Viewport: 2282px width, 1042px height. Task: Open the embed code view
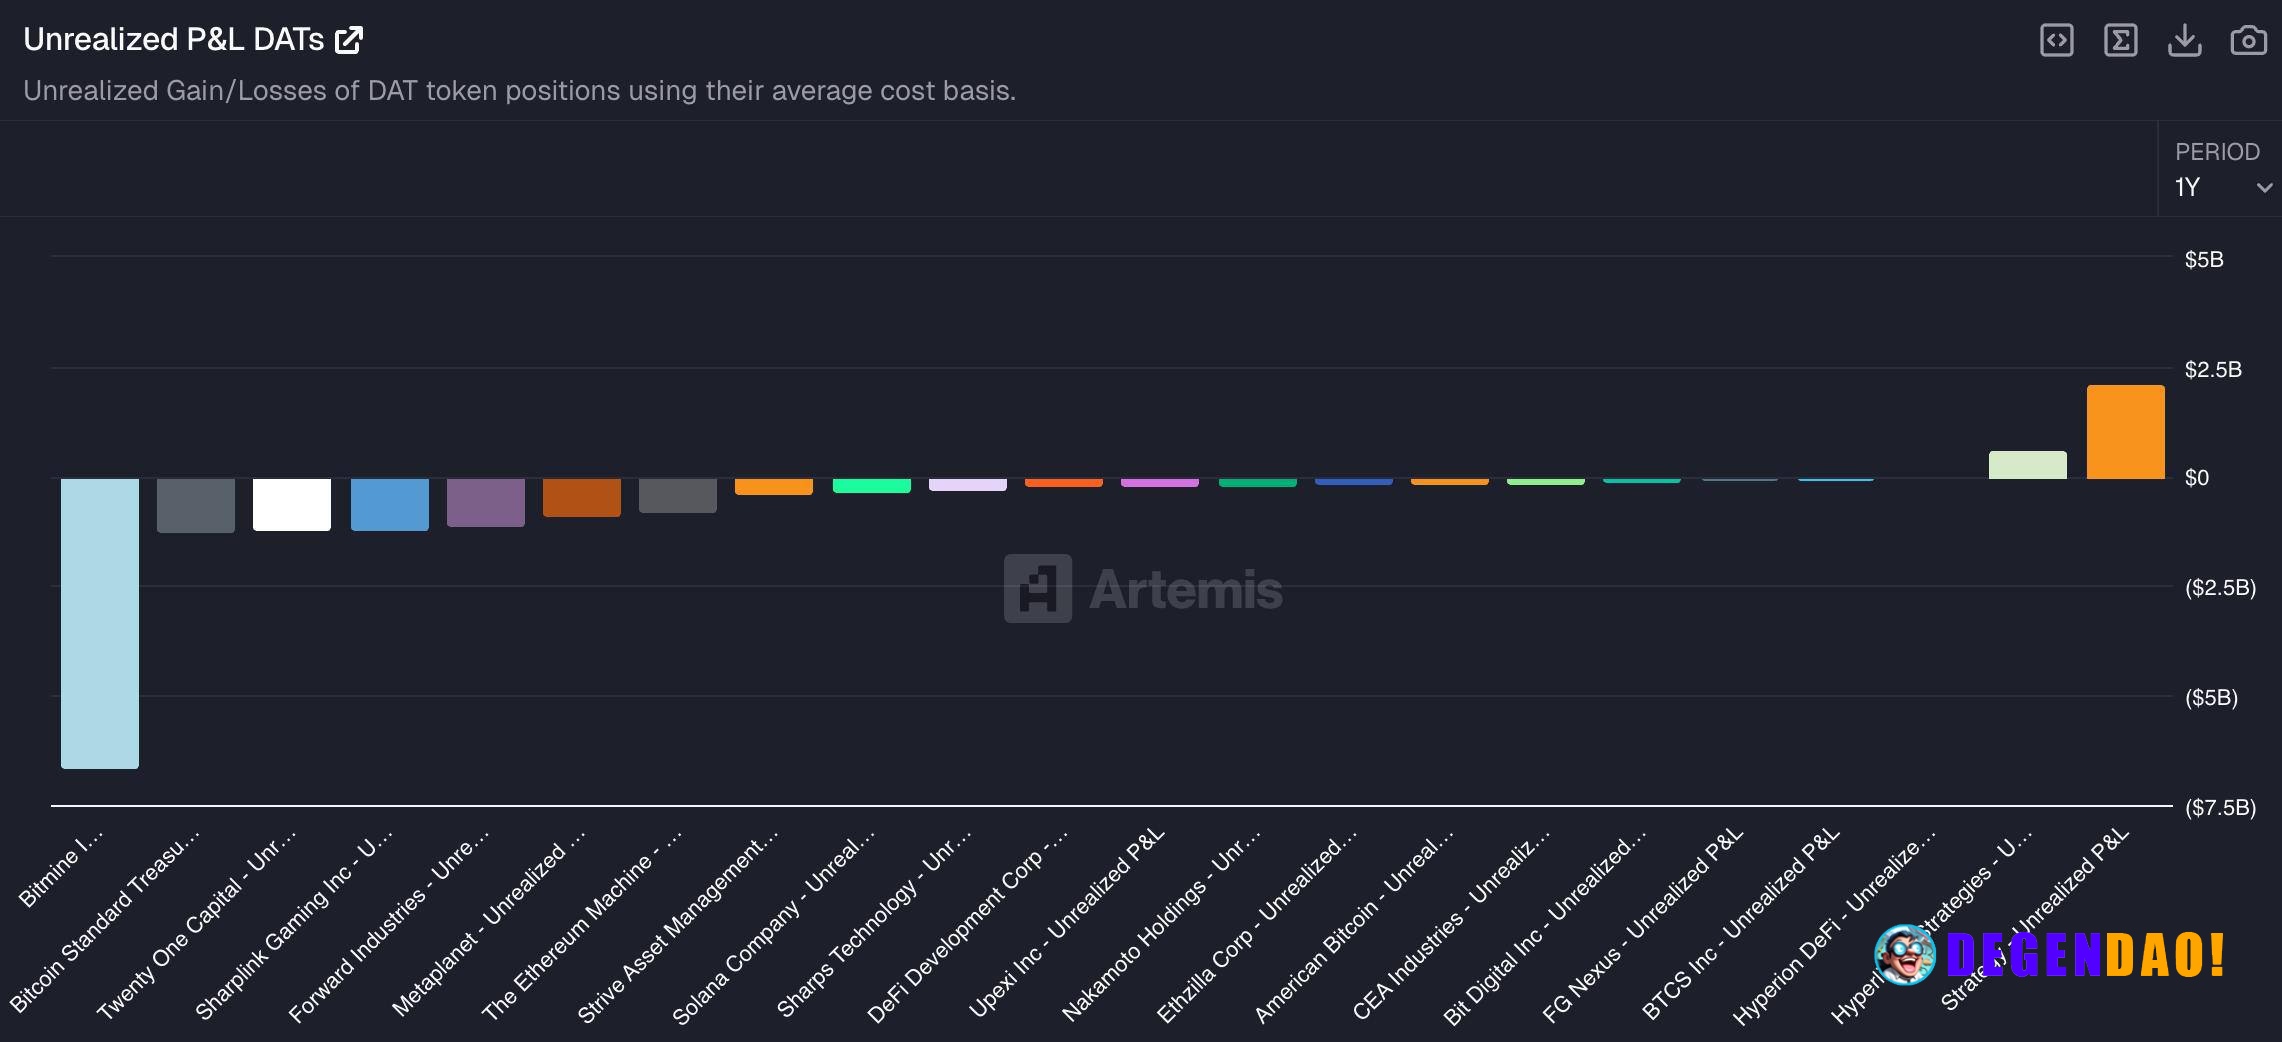[2057, 41]
